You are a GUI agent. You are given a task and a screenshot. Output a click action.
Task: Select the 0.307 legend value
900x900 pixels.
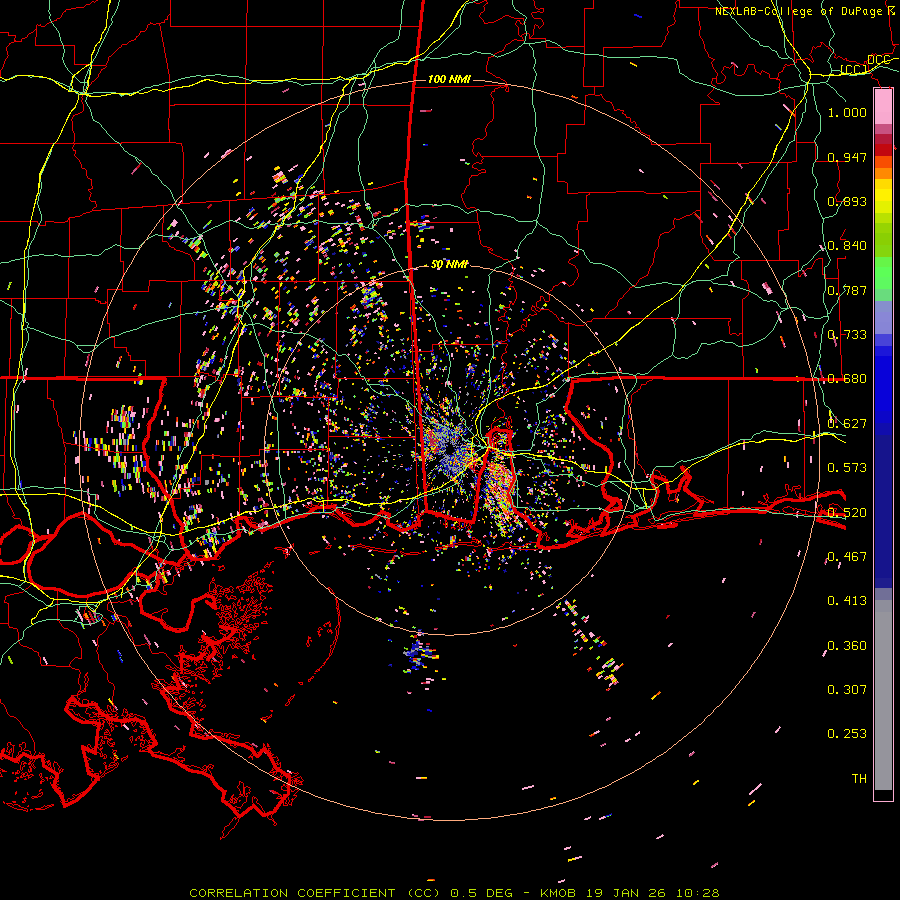click(x=847, y=690)
